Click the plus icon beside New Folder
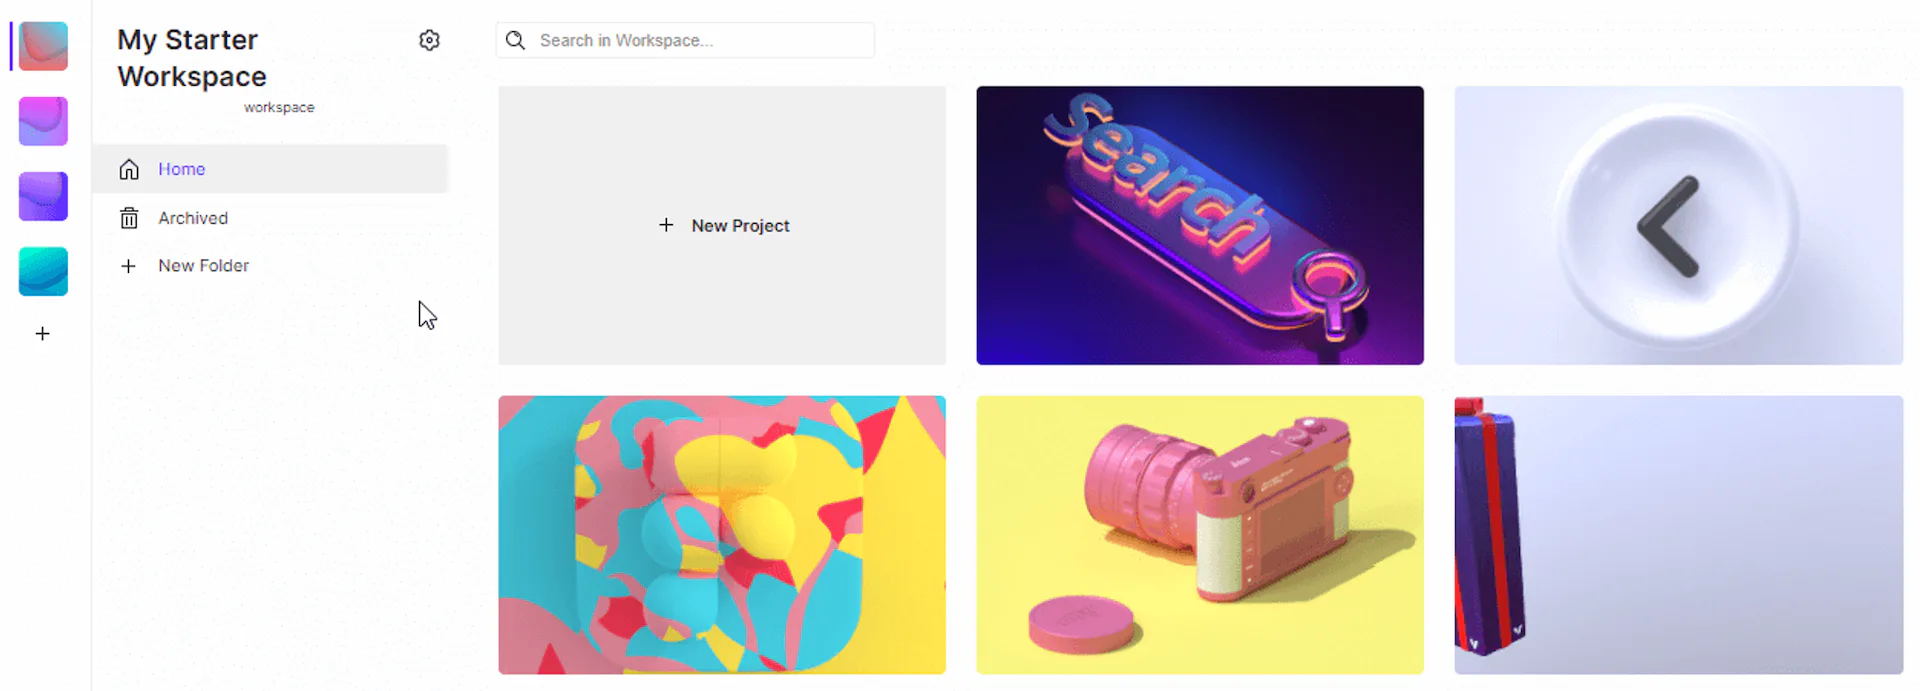The width and height of the screenshot is (1920, 691). [128, 266]
